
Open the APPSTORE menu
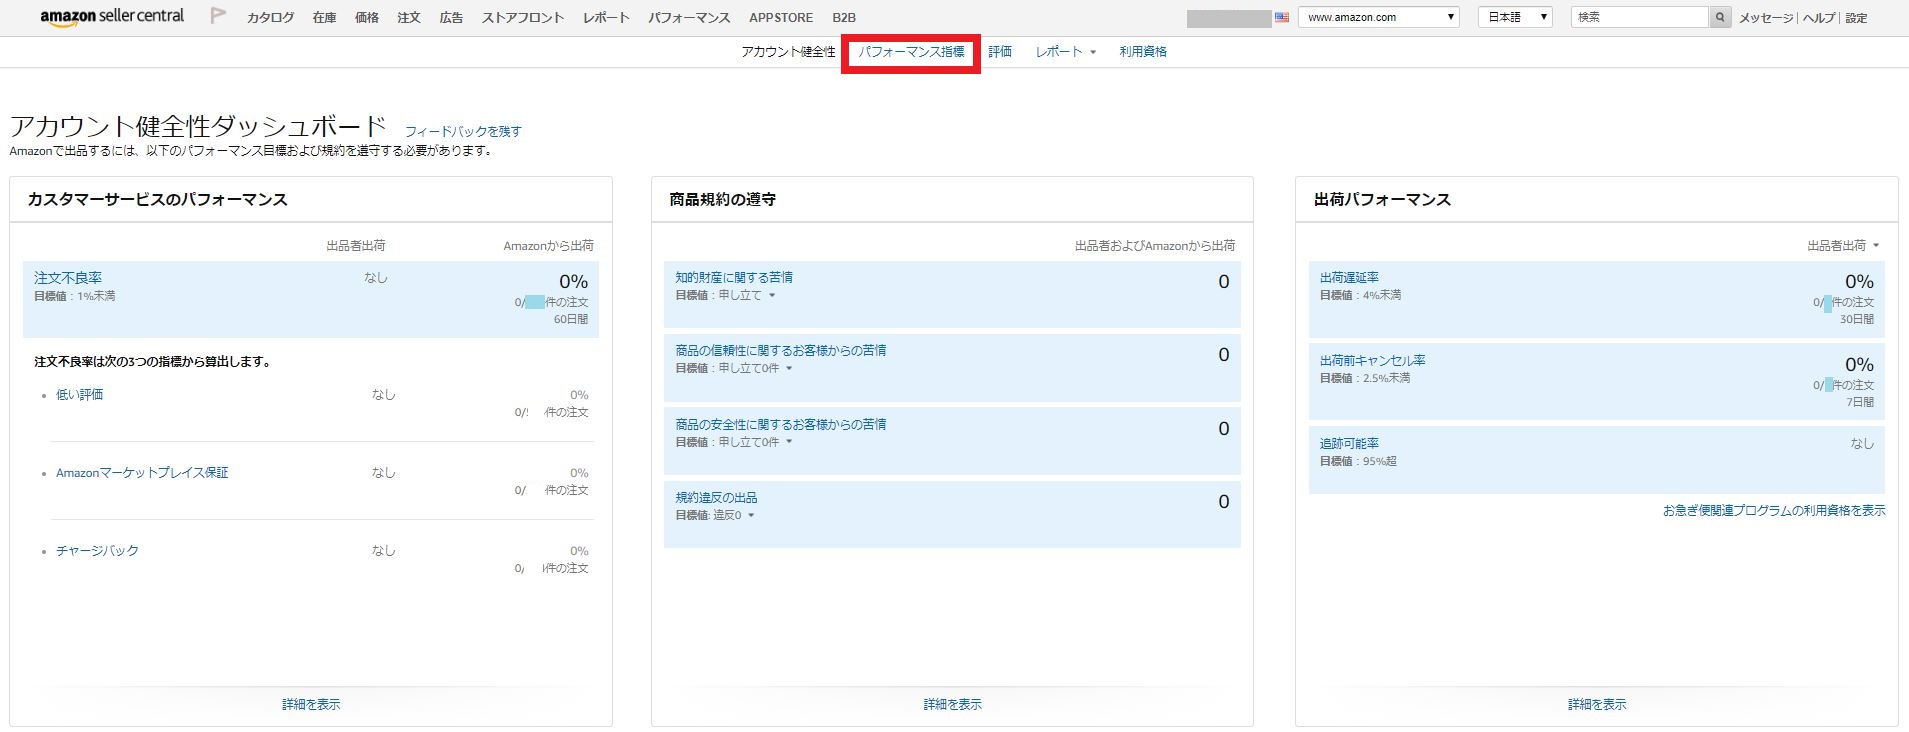(781, 18)
